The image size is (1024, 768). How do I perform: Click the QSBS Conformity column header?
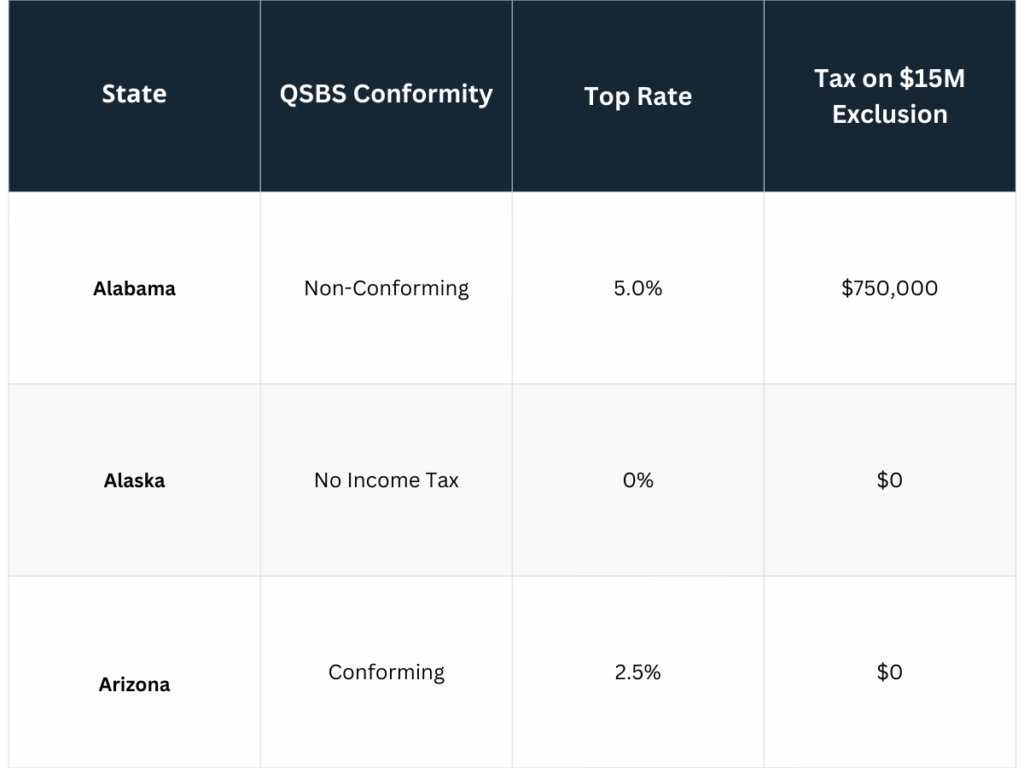coord(386,94)
